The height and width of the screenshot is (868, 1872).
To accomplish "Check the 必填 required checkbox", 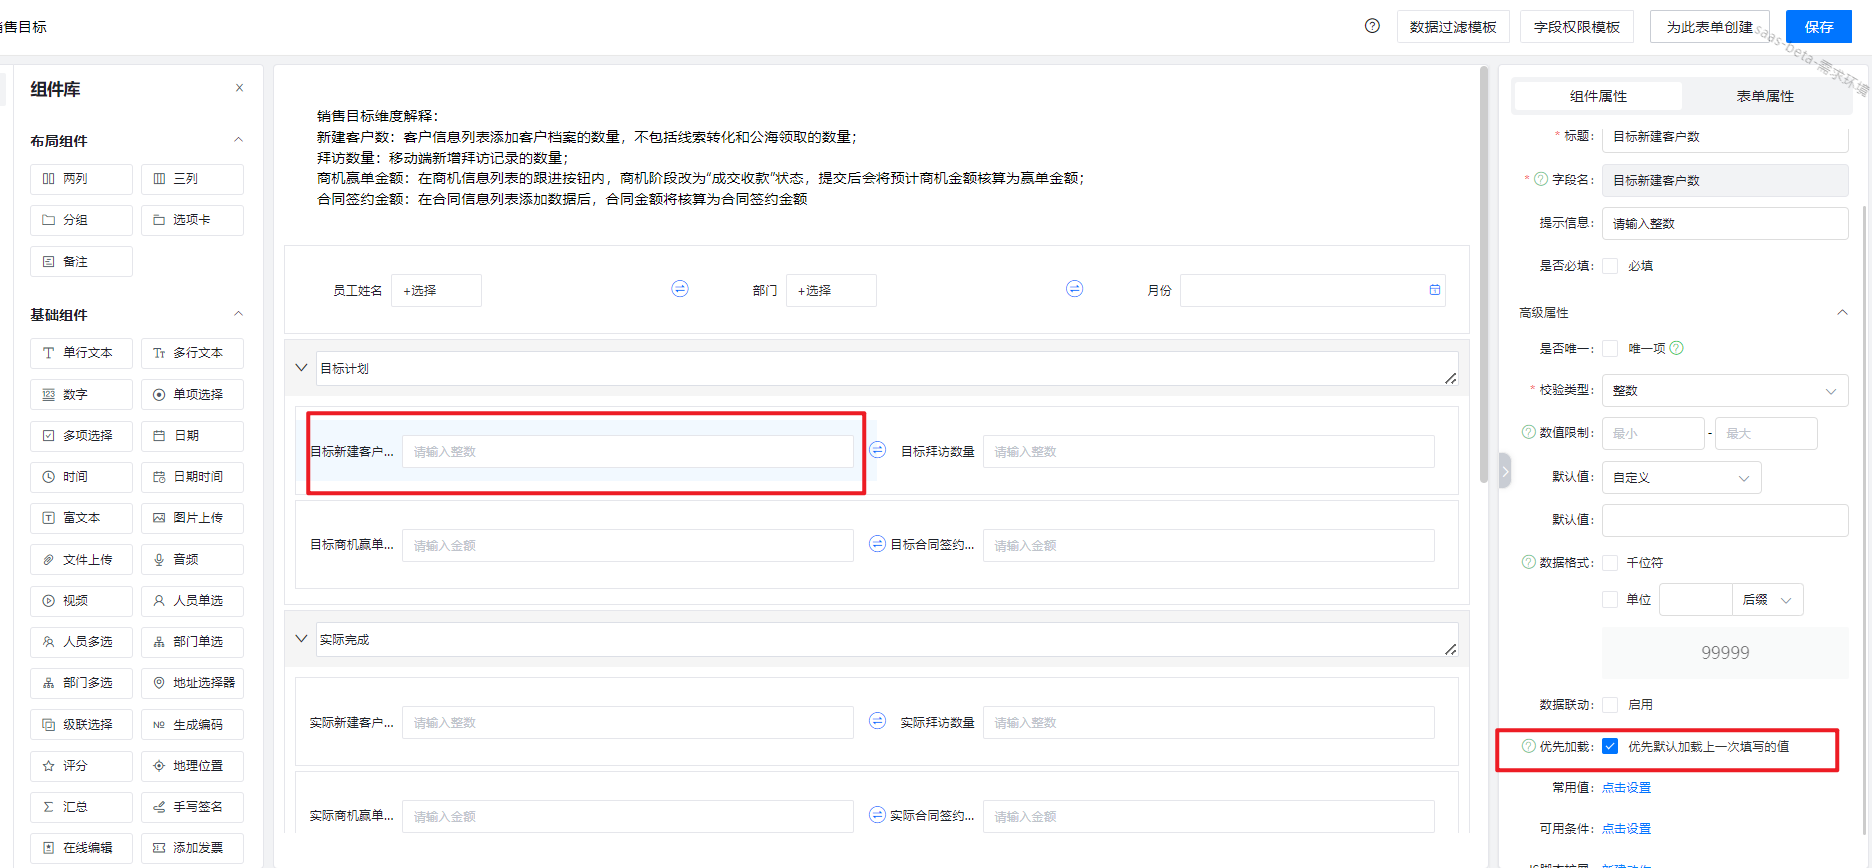I will click(x=1610, y=266).
